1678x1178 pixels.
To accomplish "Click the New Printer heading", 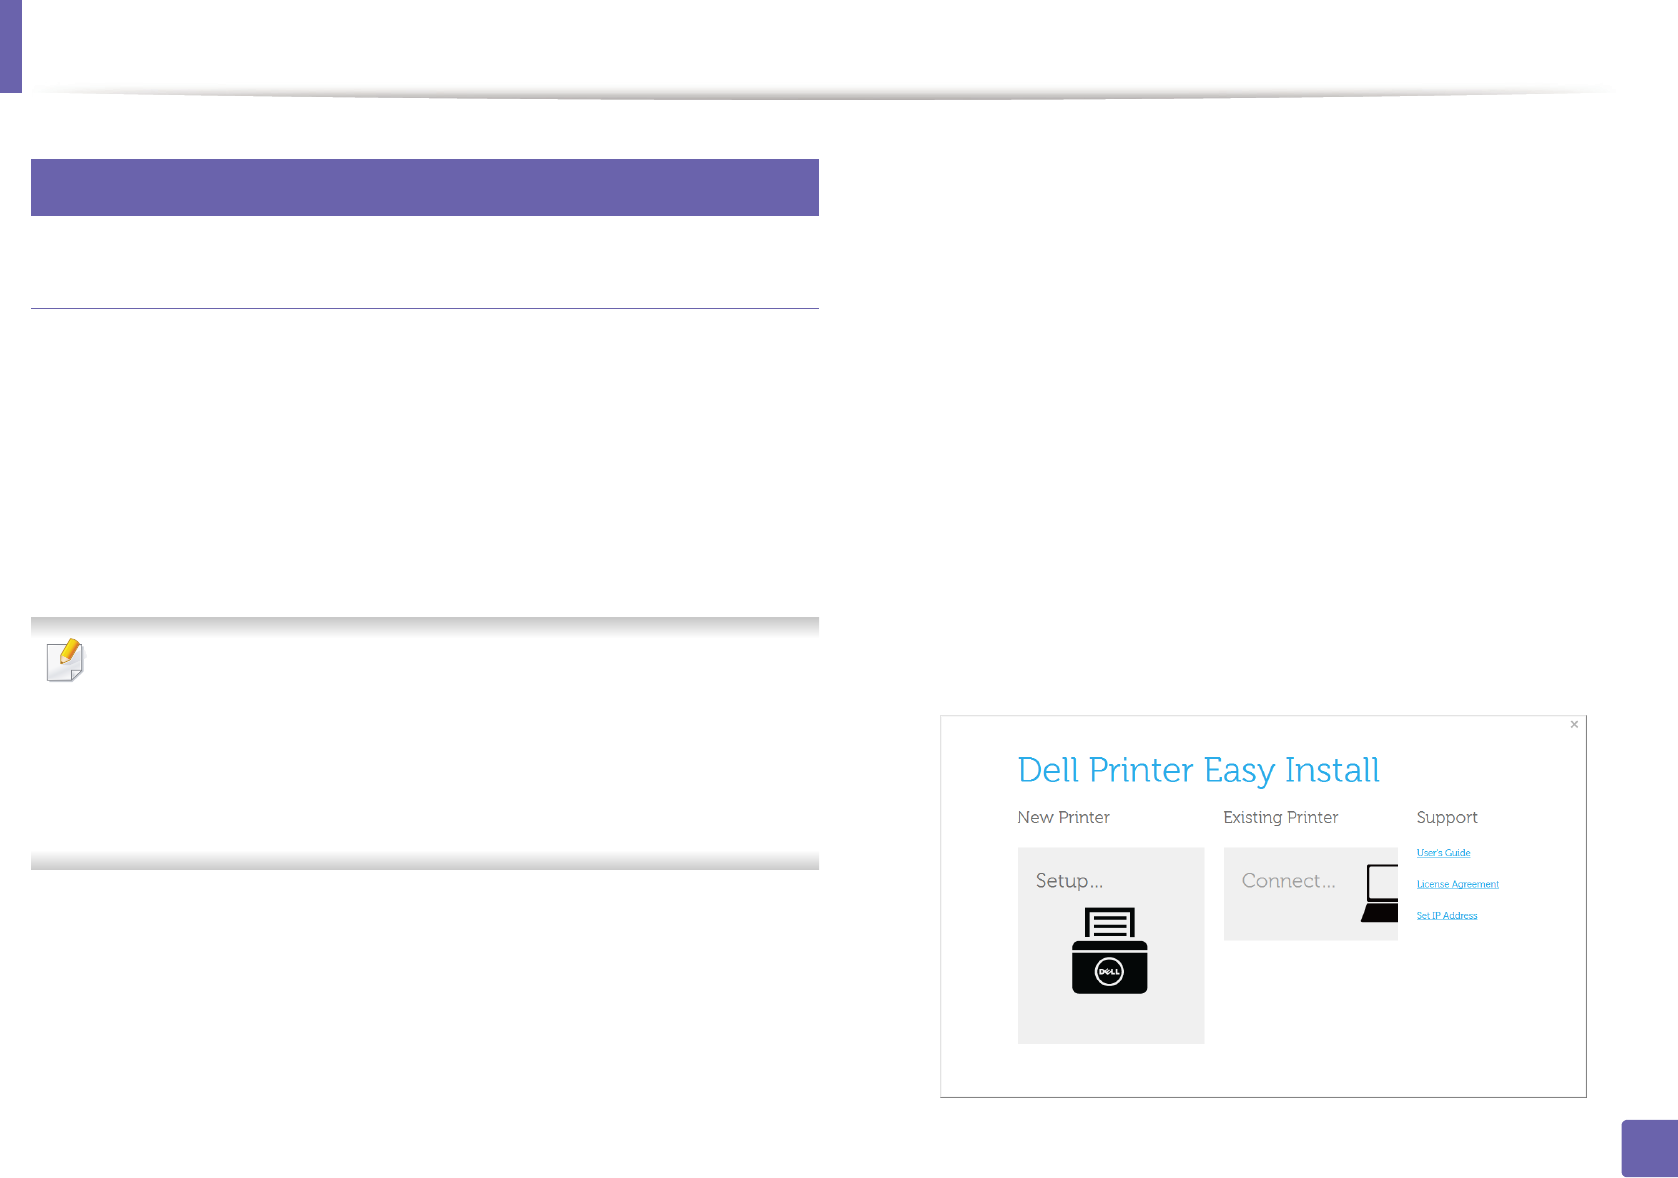I will coord(1063,817).
